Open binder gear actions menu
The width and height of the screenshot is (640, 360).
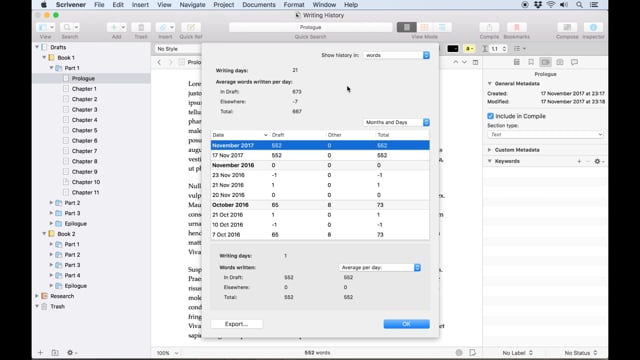(71, 353)
